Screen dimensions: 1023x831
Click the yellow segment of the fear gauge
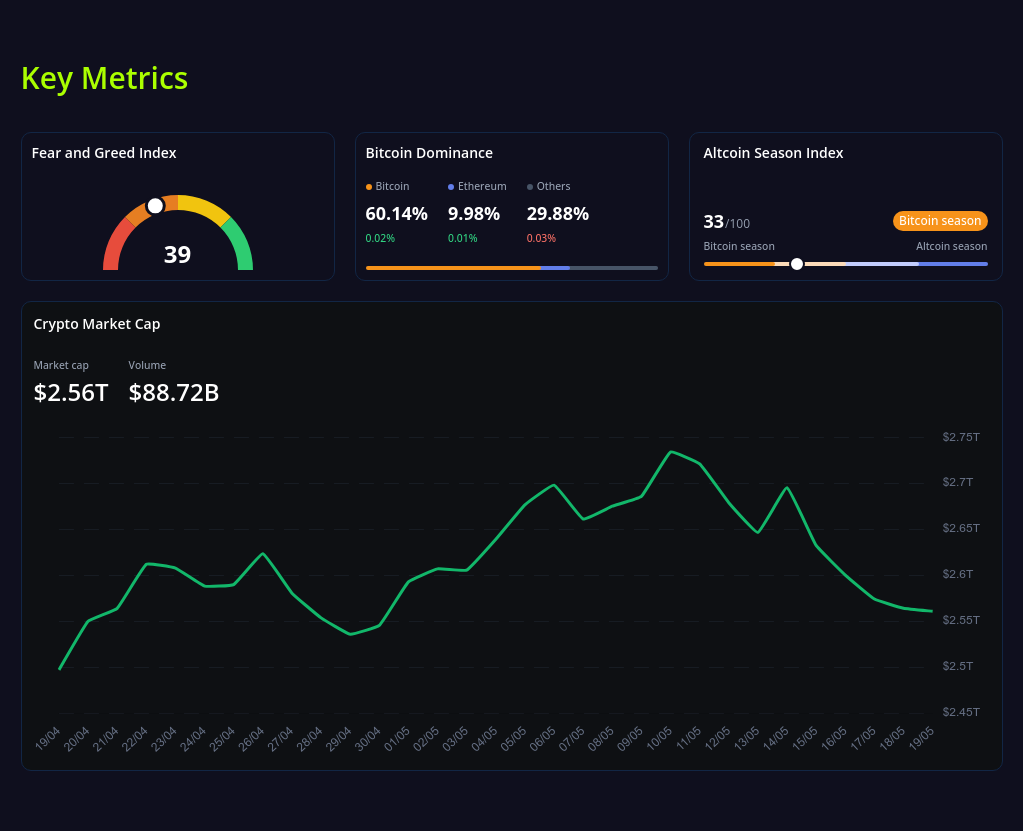(204, 207)
